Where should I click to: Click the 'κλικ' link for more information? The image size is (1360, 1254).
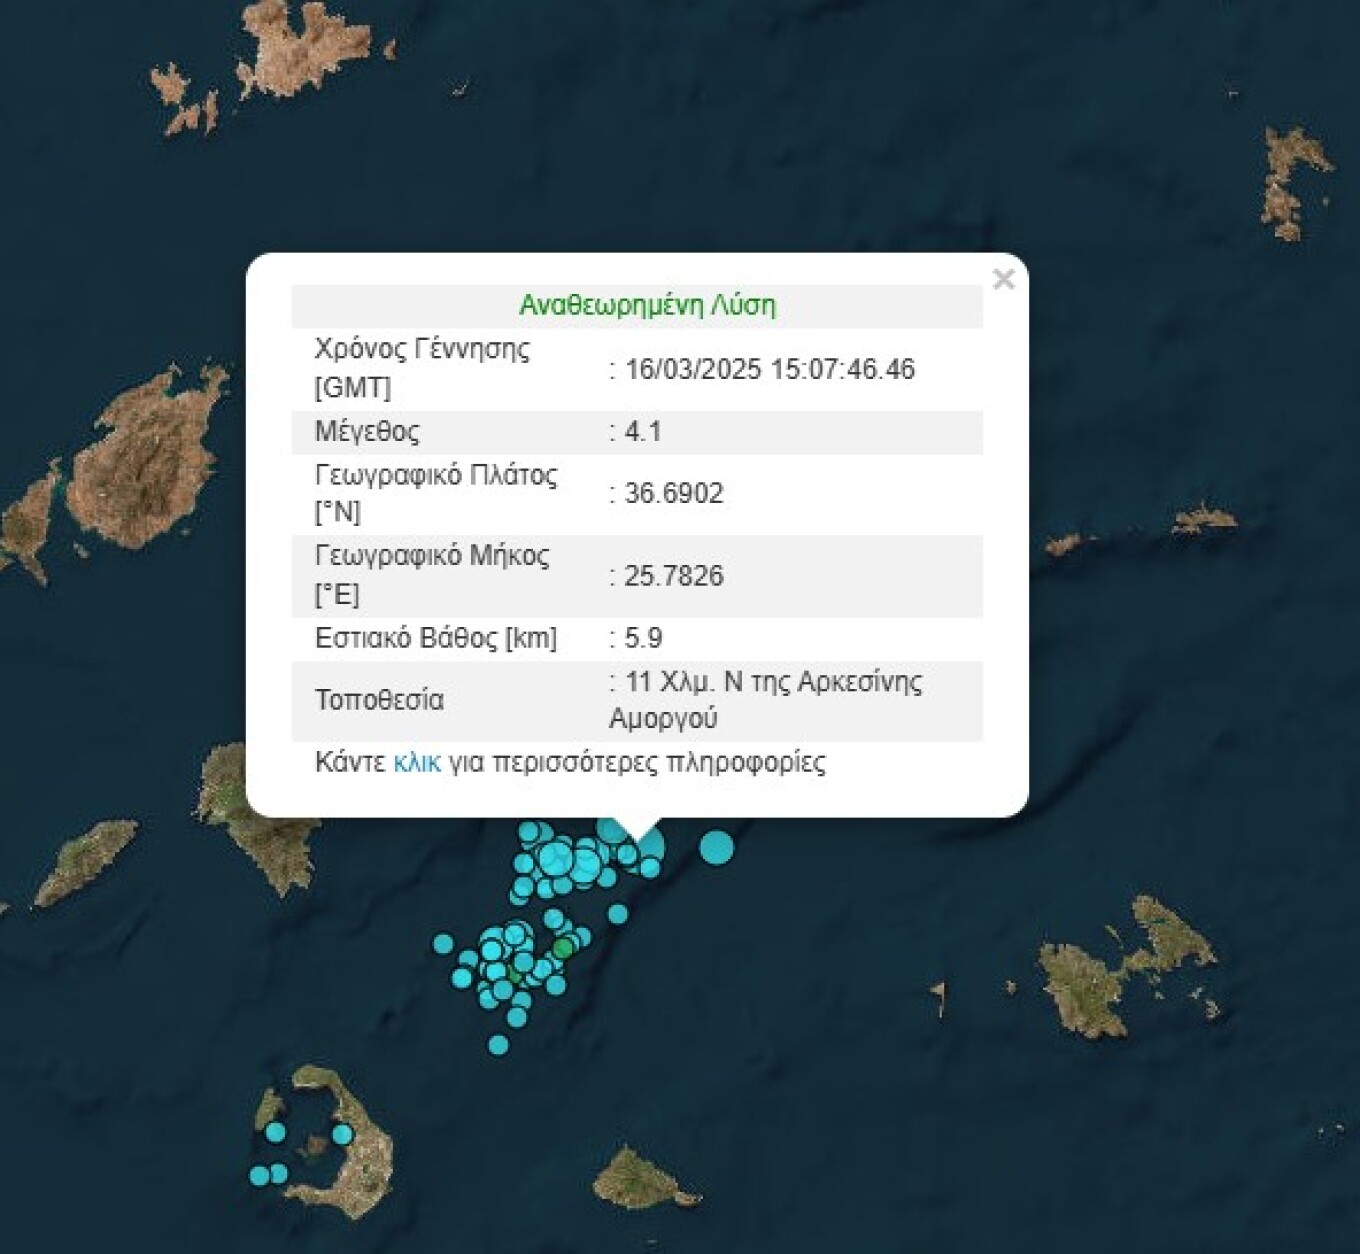[416, 763]
